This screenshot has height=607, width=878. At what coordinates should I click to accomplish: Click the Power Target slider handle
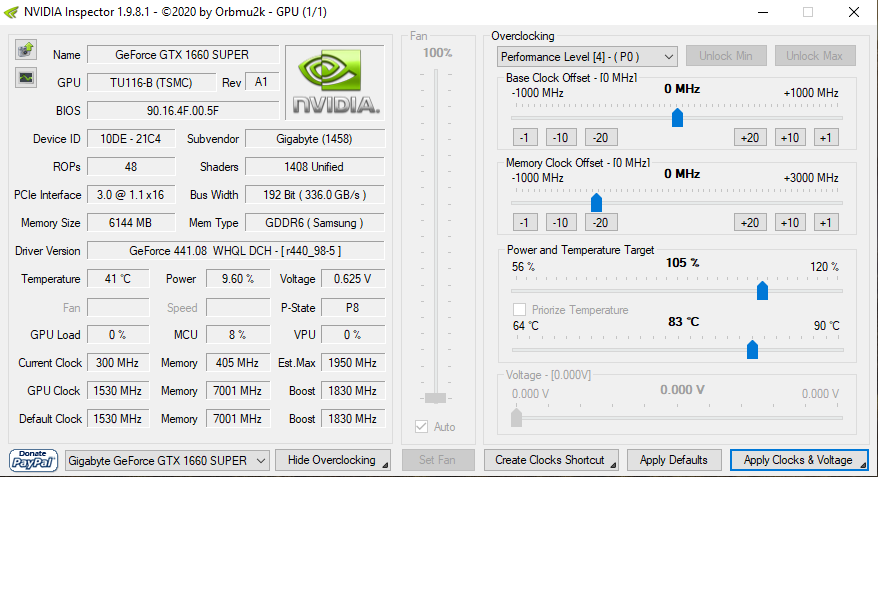[762, 291]
